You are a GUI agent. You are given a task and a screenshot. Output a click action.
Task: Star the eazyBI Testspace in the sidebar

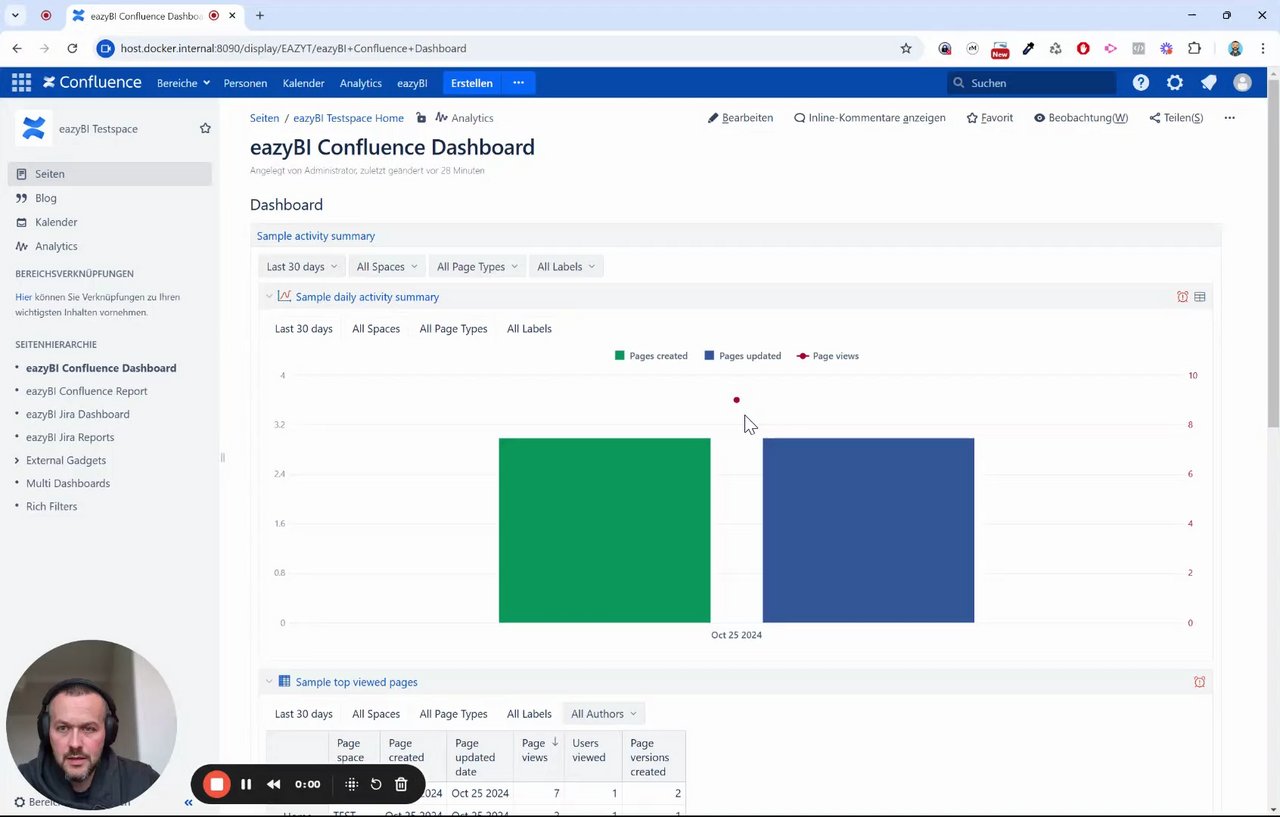point(205,128)
